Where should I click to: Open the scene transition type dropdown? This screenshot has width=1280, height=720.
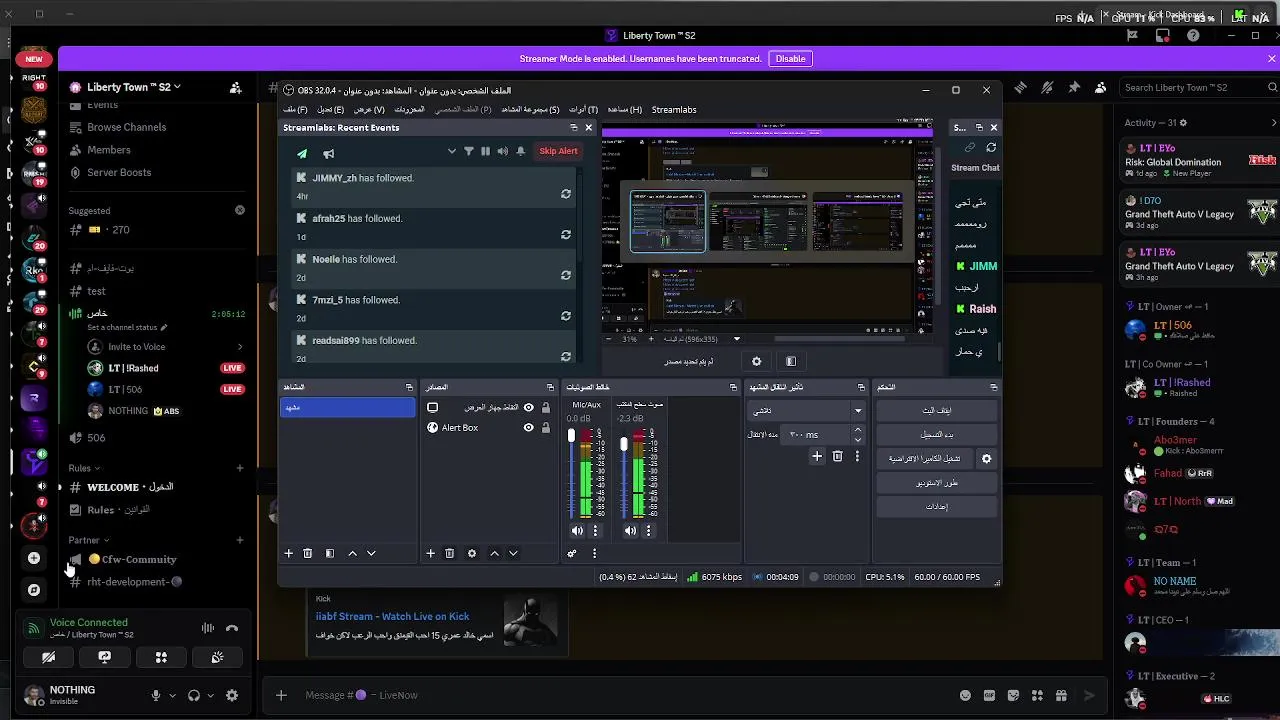(x=806, y=410)
